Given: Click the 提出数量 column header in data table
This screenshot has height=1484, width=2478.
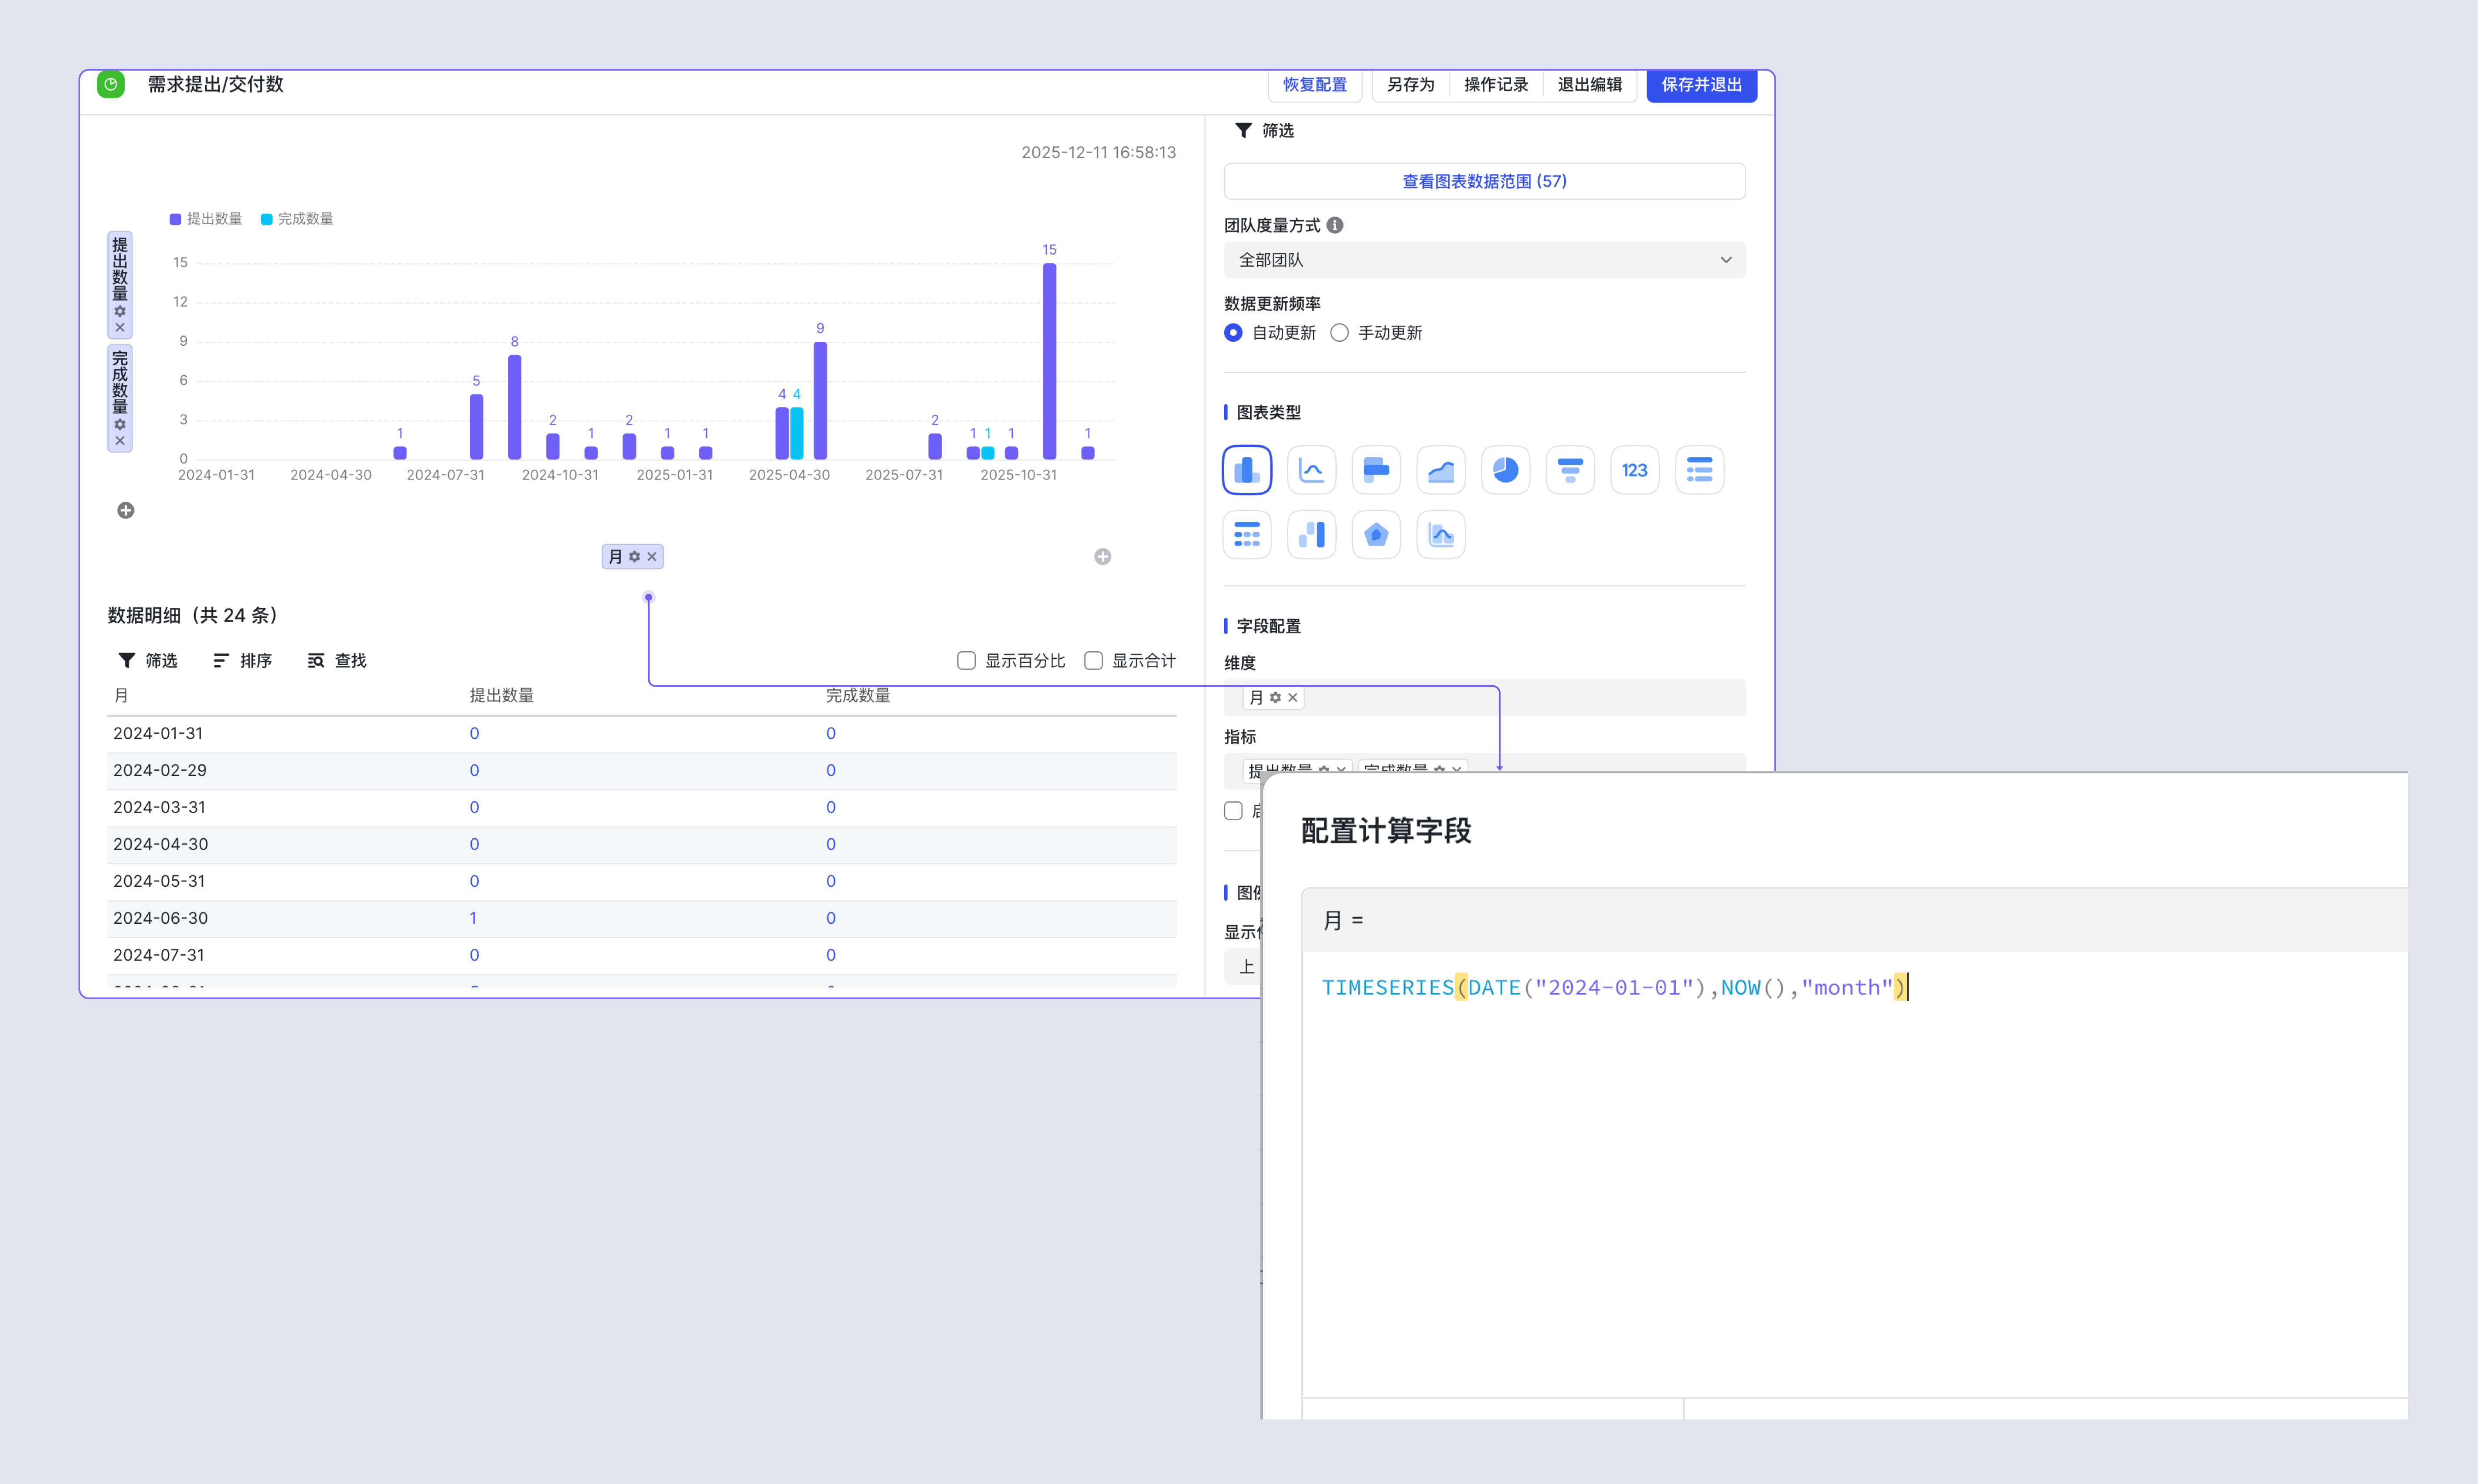Looking at the screenshot, I should click(x=501, y=696).
